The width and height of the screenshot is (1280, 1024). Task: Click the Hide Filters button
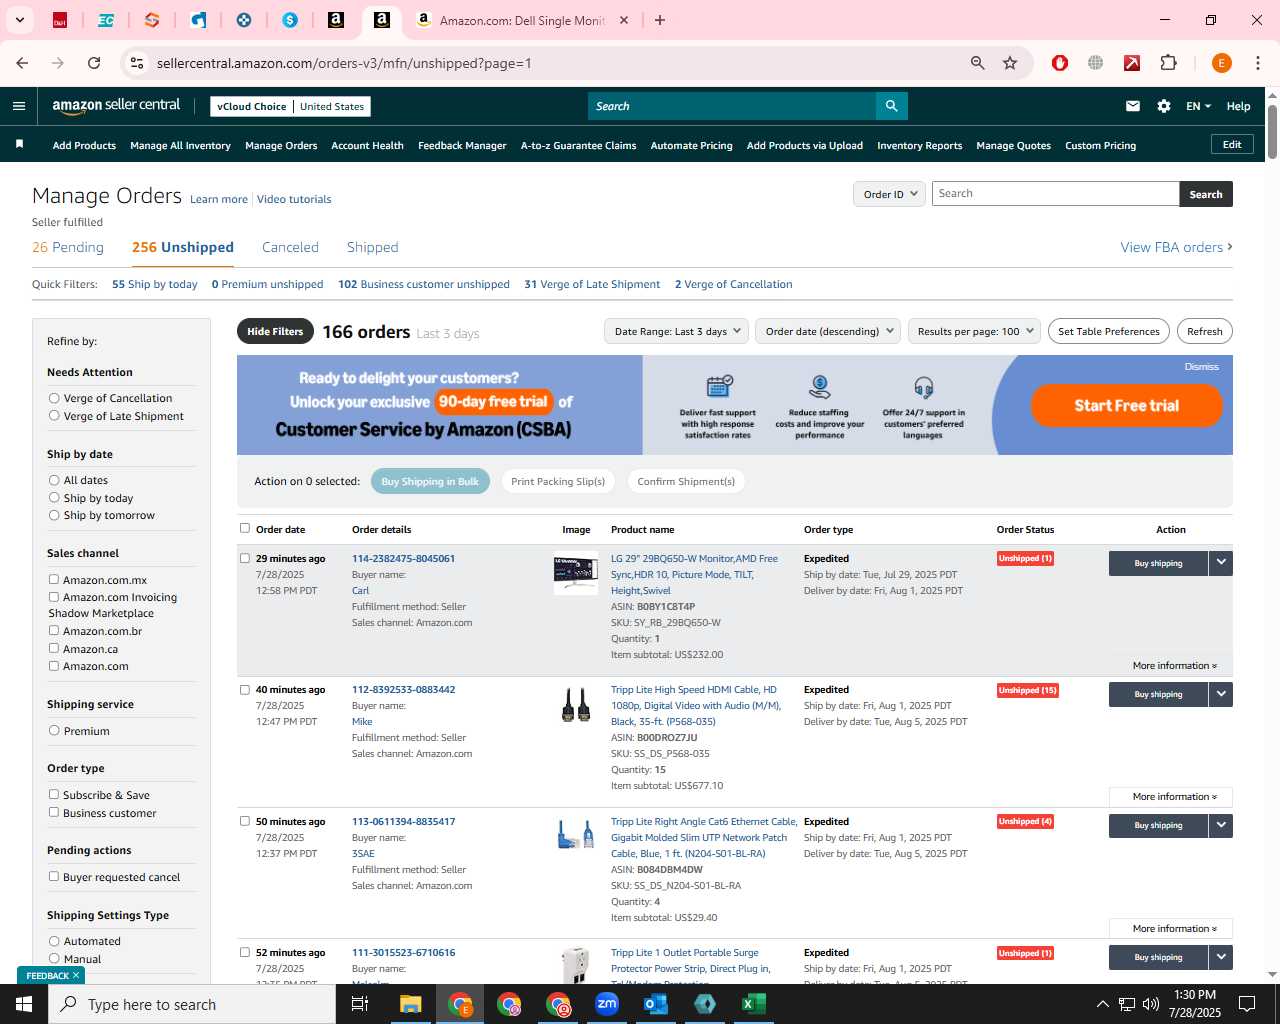click(x=275, y=331)
